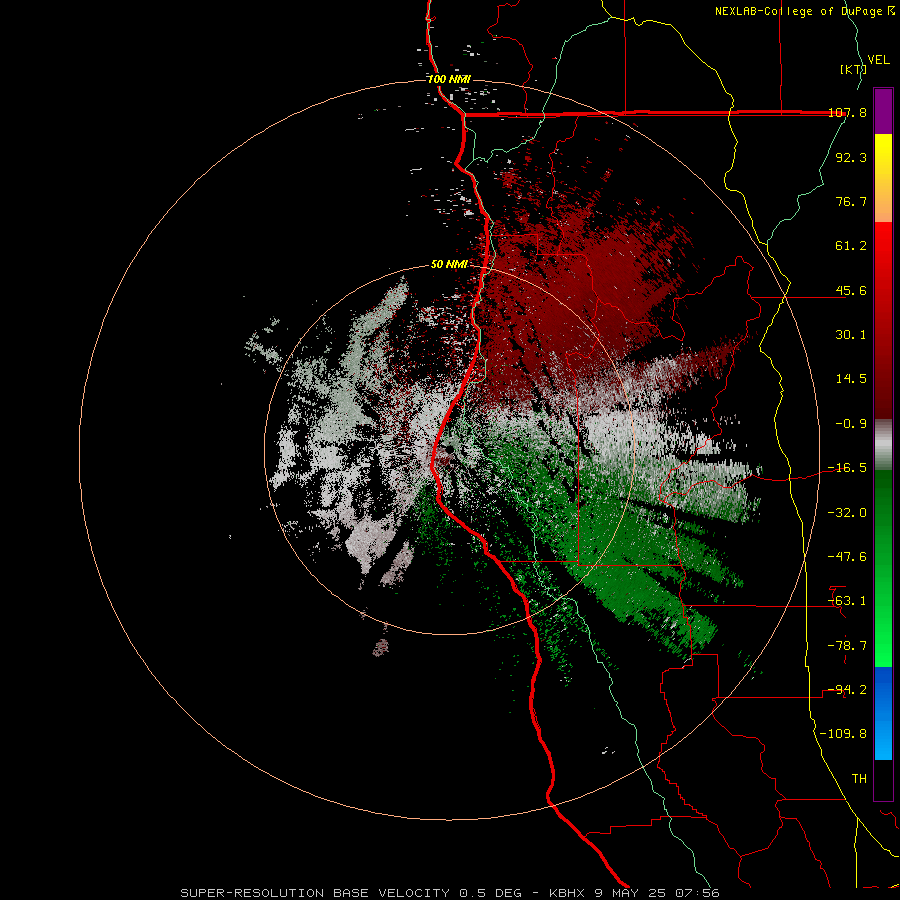Select the TH label on the scale
Screen dimensions: 900x900
tap(859, 778)
